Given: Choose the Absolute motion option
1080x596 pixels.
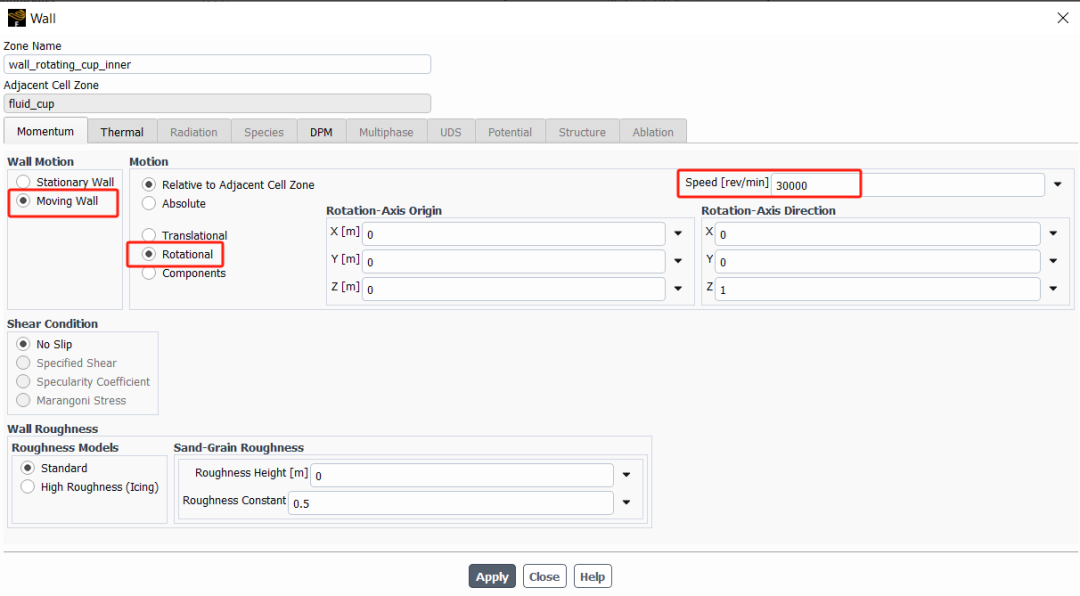Looking at the screenshot, I should point(149,204).
